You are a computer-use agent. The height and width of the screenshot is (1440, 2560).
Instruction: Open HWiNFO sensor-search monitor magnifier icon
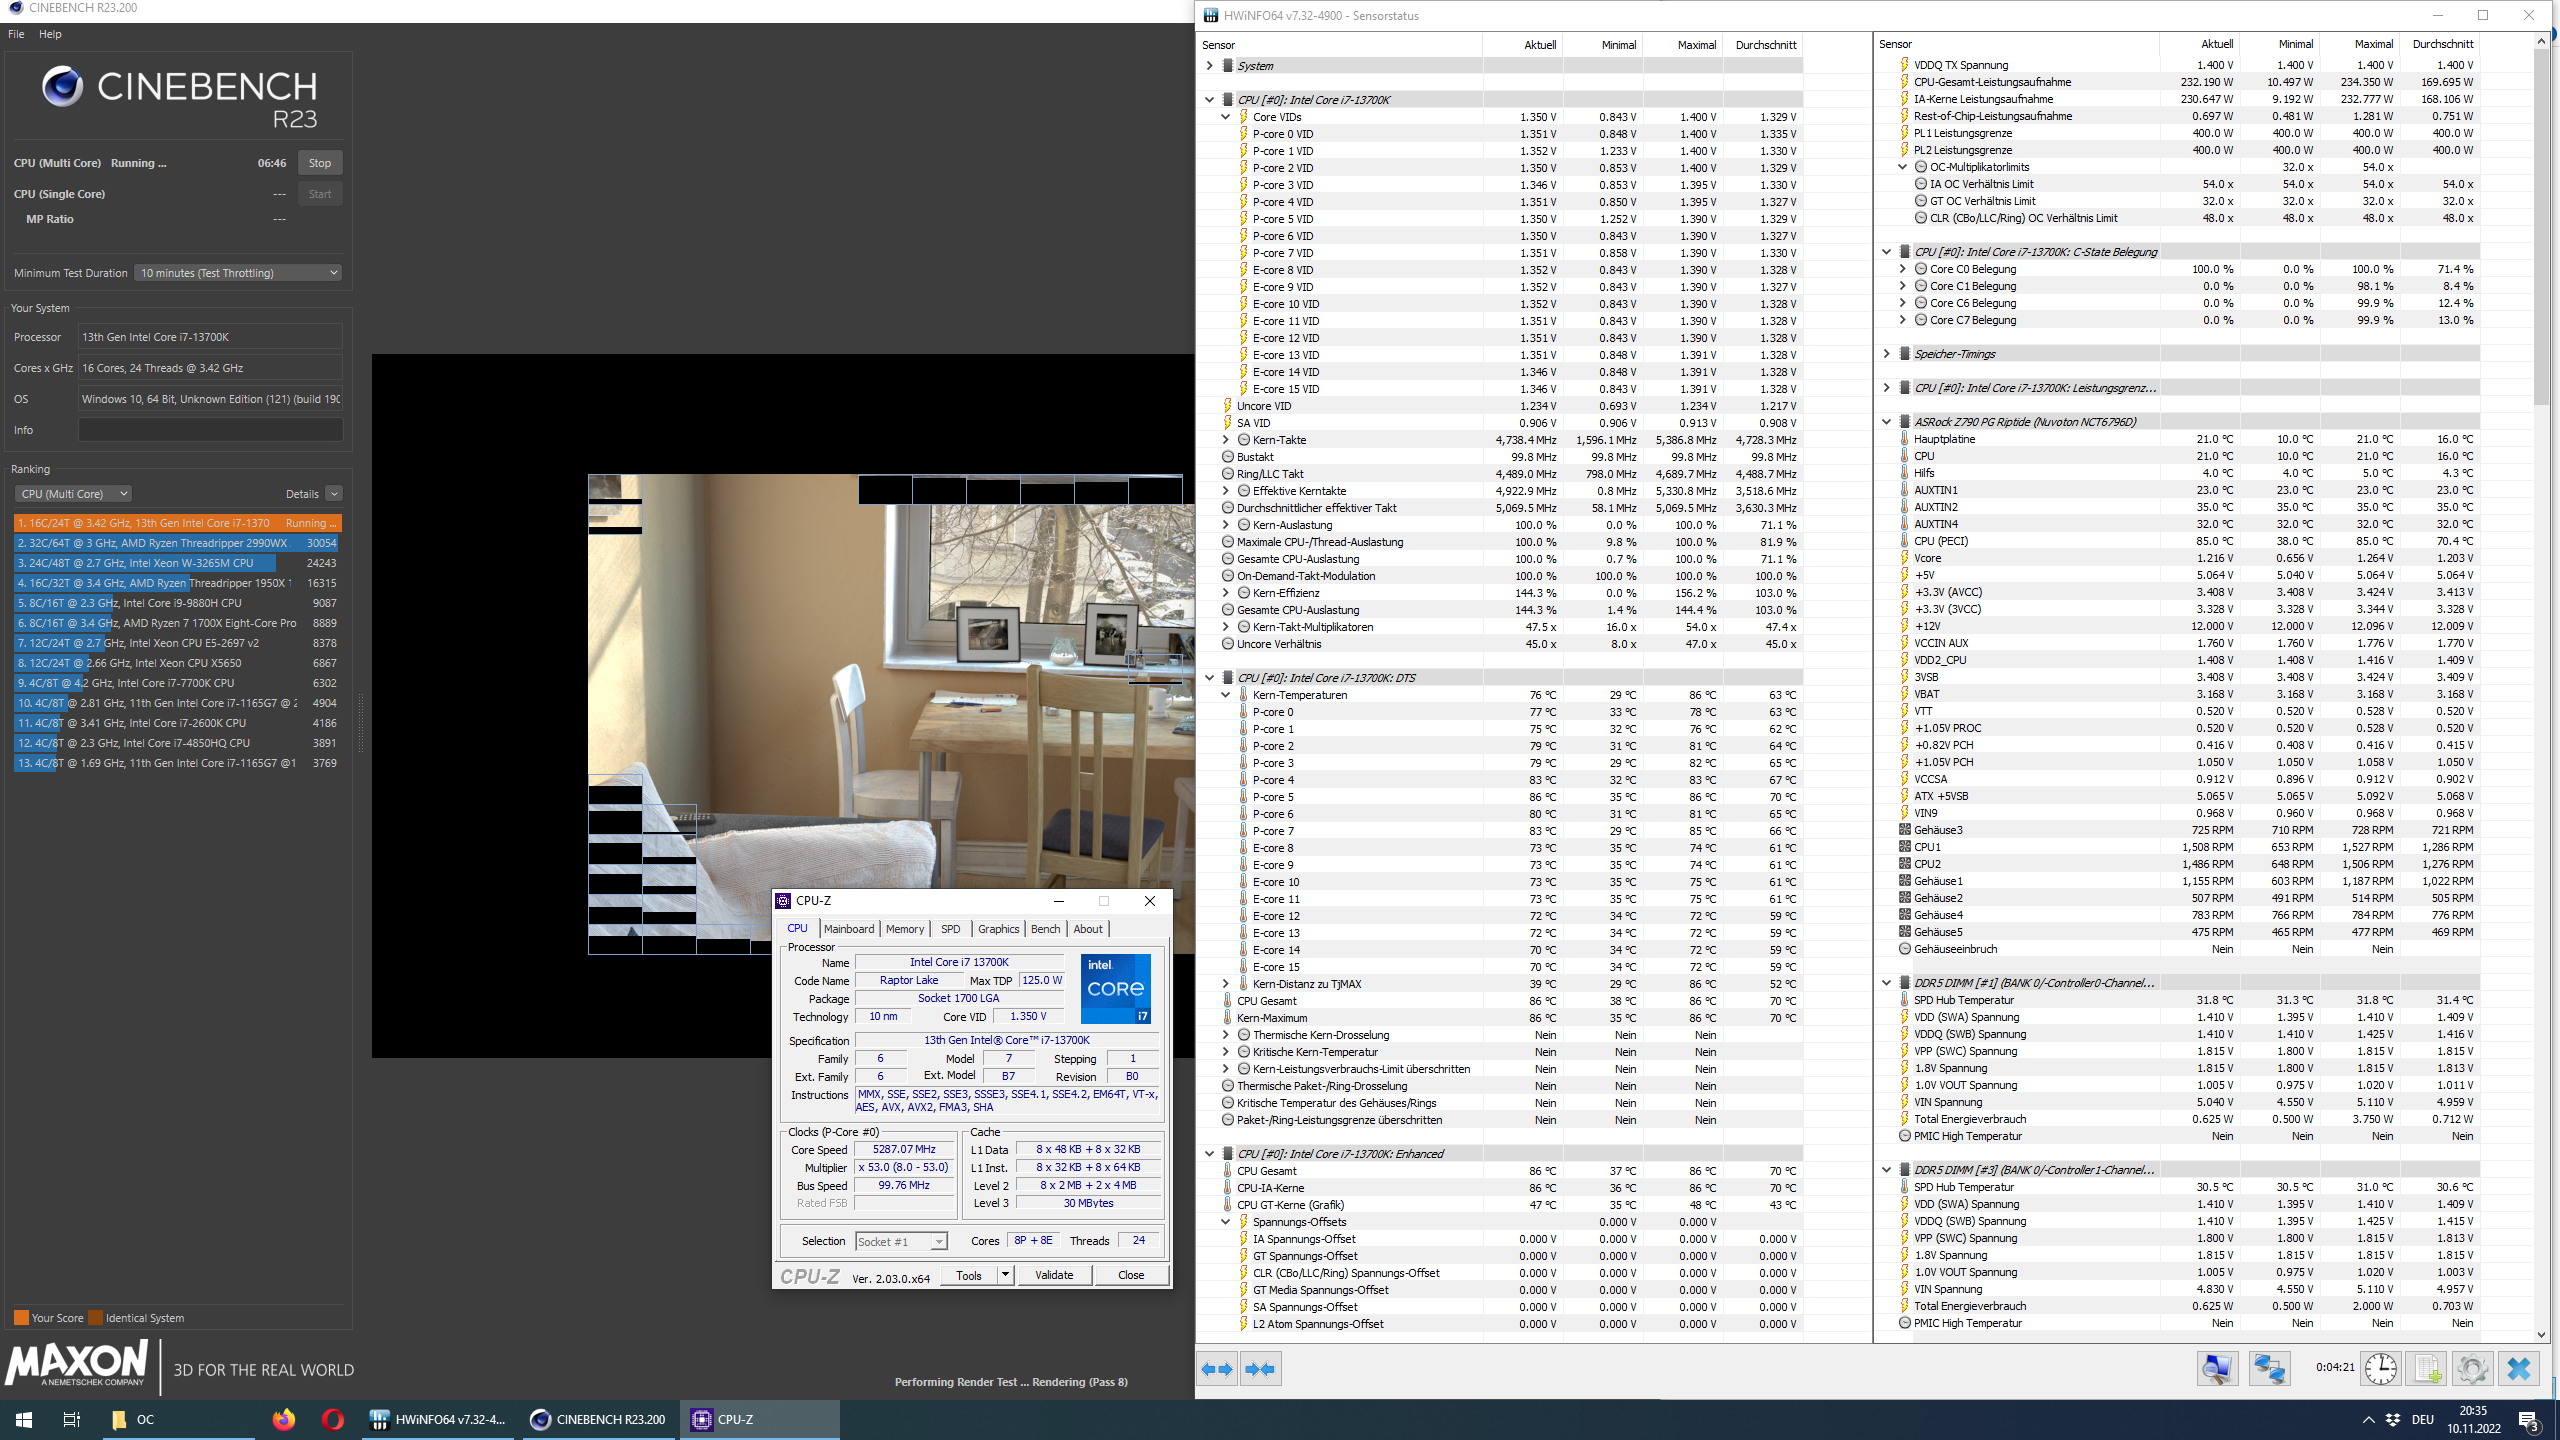[2216, 1369]
